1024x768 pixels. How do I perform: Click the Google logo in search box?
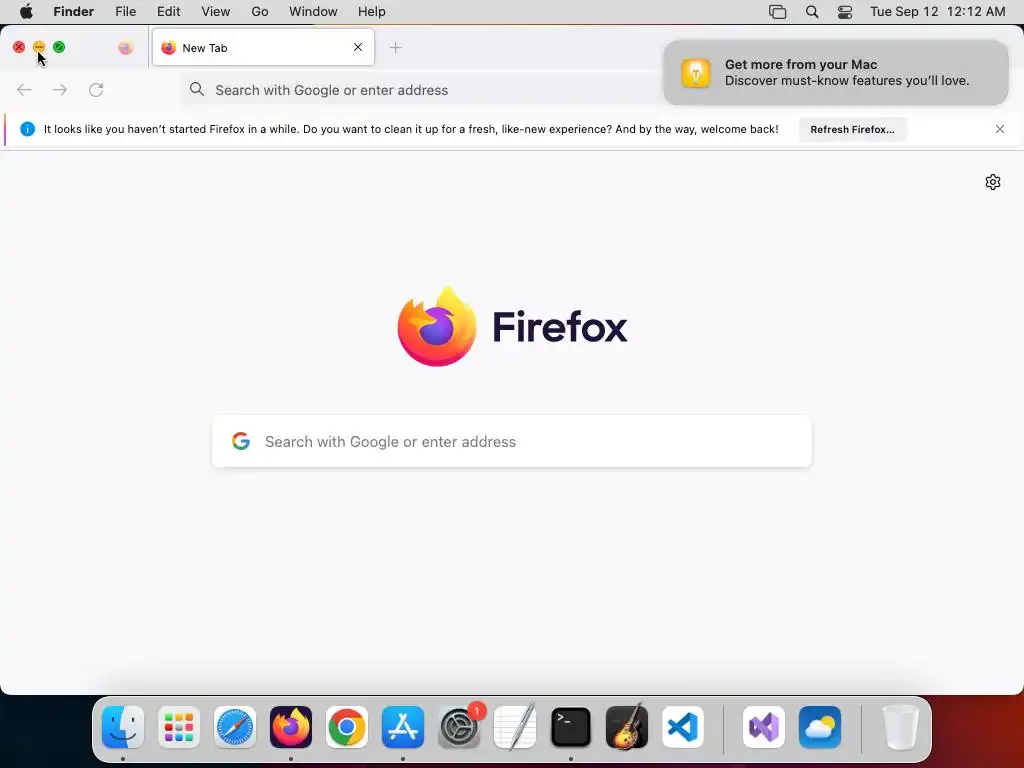coord(241,441)
